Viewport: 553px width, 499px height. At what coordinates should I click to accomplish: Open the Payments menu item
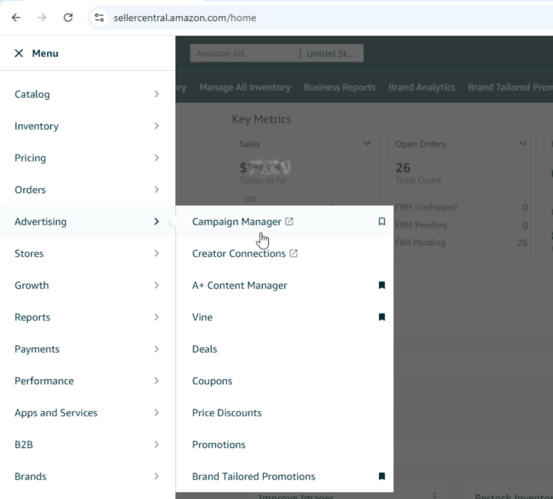click(87, 349)
